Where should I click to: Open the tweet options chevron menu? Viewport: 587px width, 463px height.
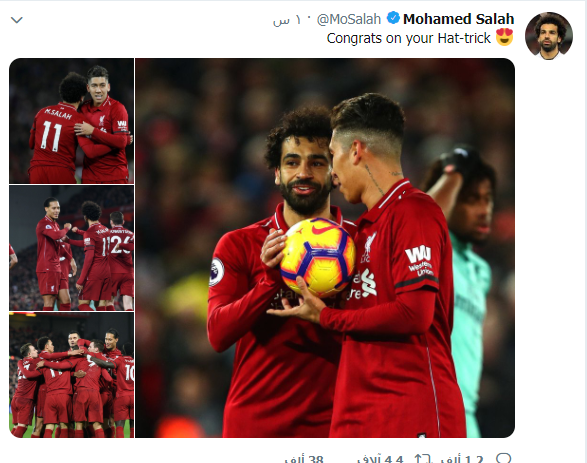(x=17, y=20)
